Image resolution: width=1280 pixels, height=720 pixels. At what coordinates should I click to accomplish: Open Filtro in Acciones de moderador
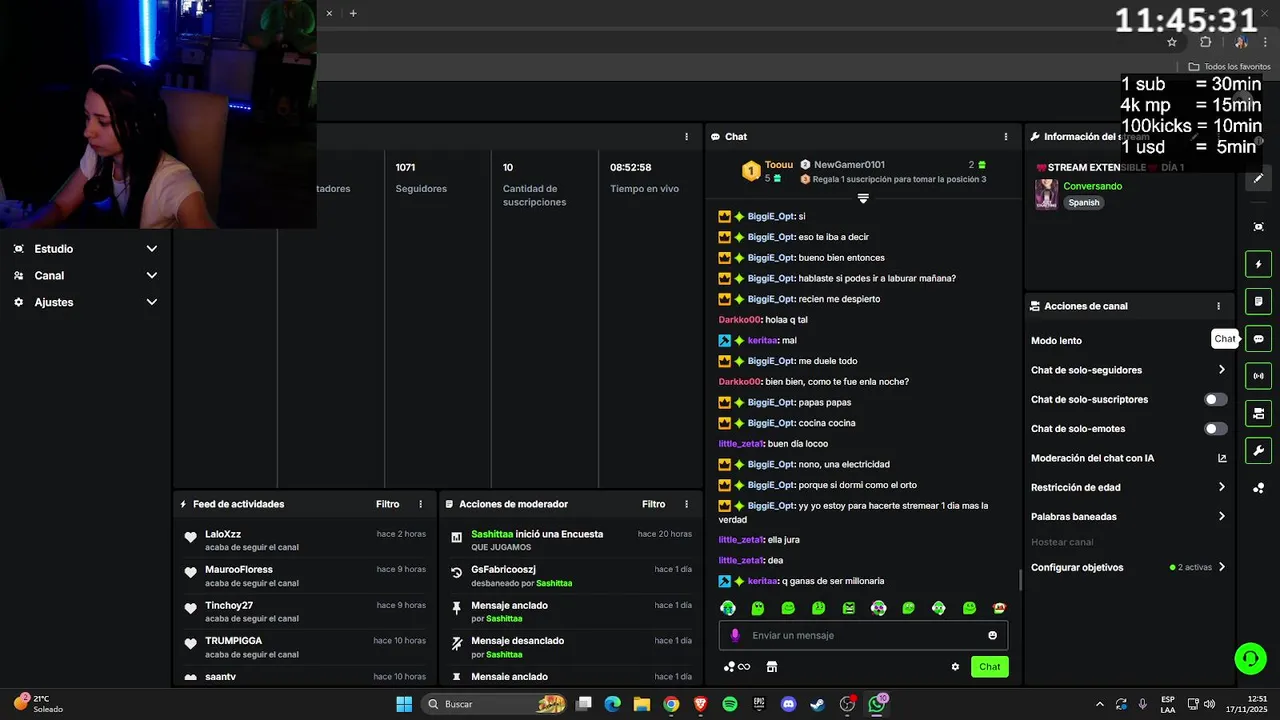653,504
